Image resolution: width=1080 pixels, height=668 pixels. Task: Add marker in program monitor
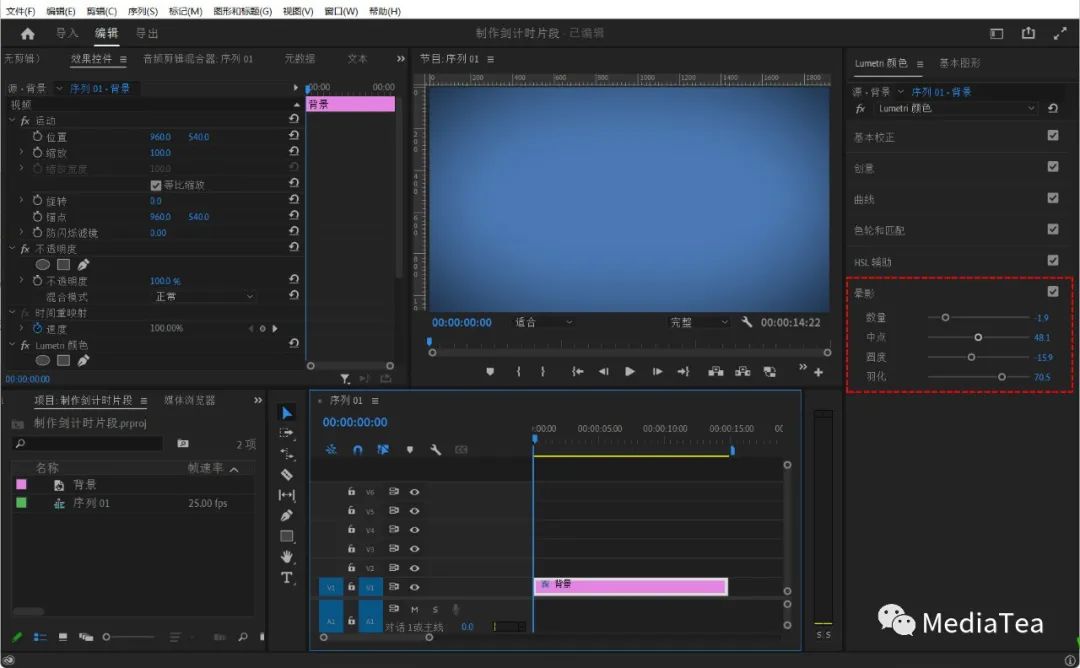coord(490,371)
